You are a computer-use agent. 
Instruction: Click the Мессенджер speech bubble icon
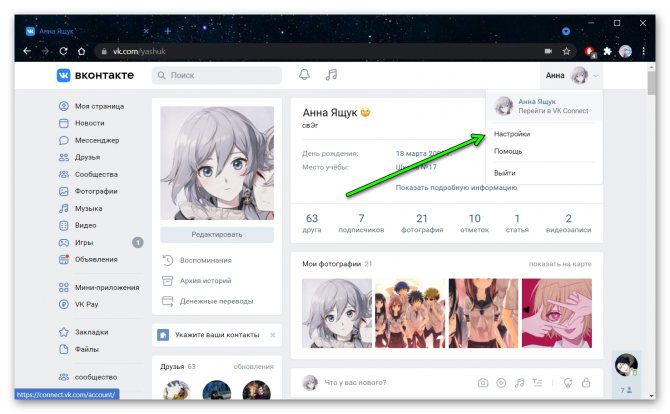pos(64,140)
